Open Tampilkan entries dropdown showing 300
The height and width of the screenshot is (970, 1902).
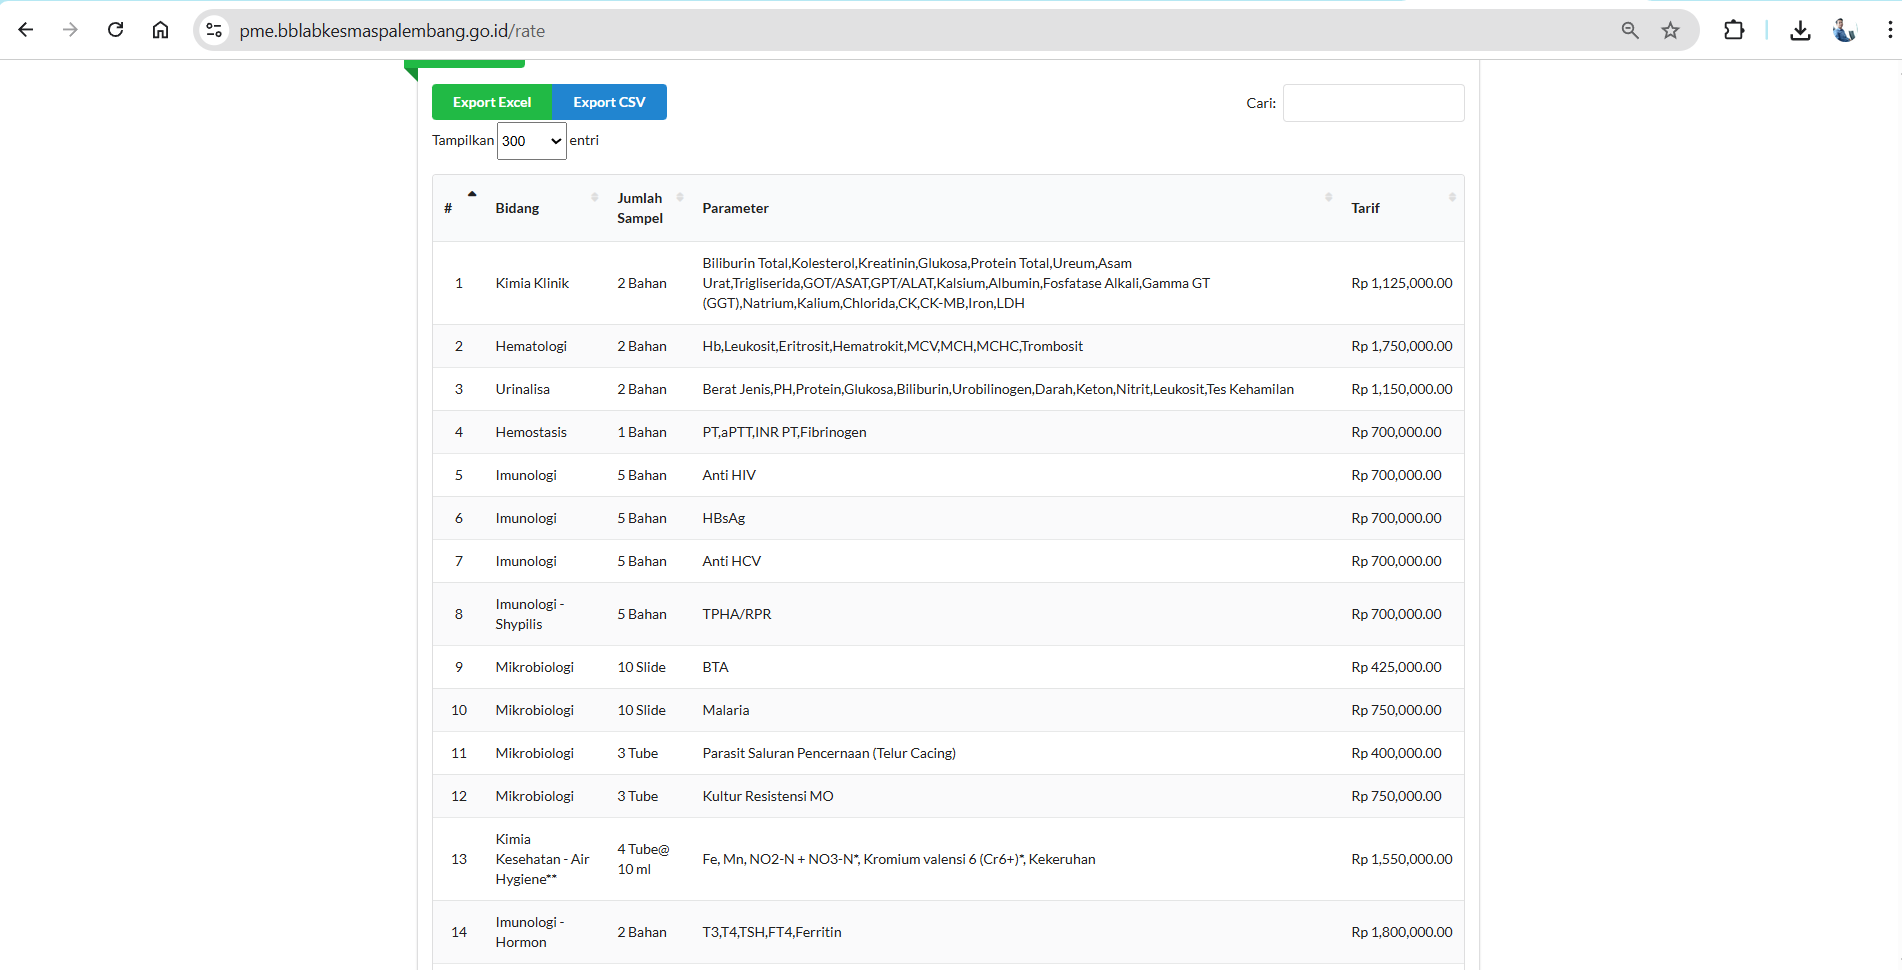531,141
